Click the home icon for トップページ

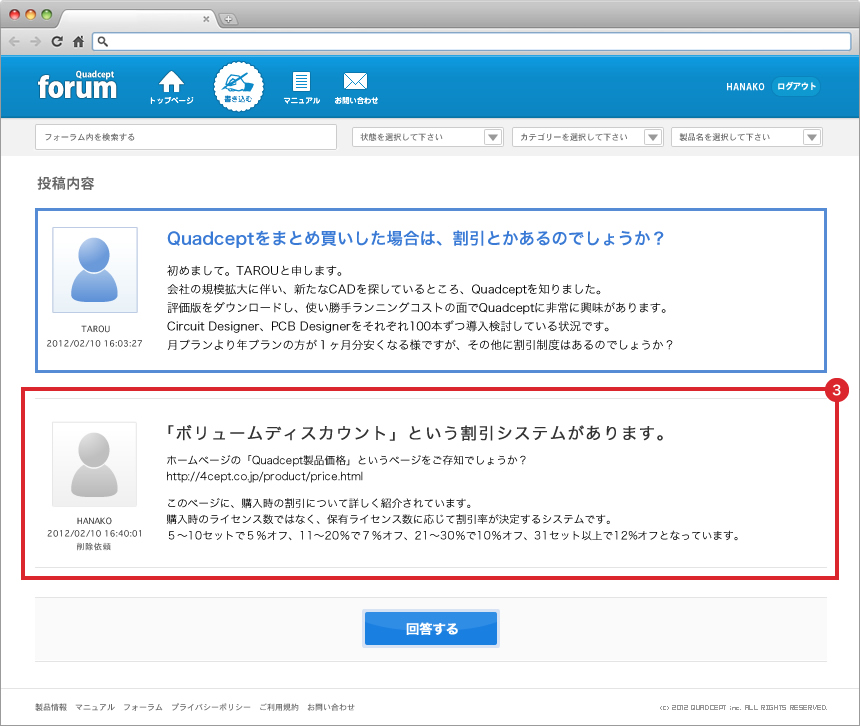(172, 82)
